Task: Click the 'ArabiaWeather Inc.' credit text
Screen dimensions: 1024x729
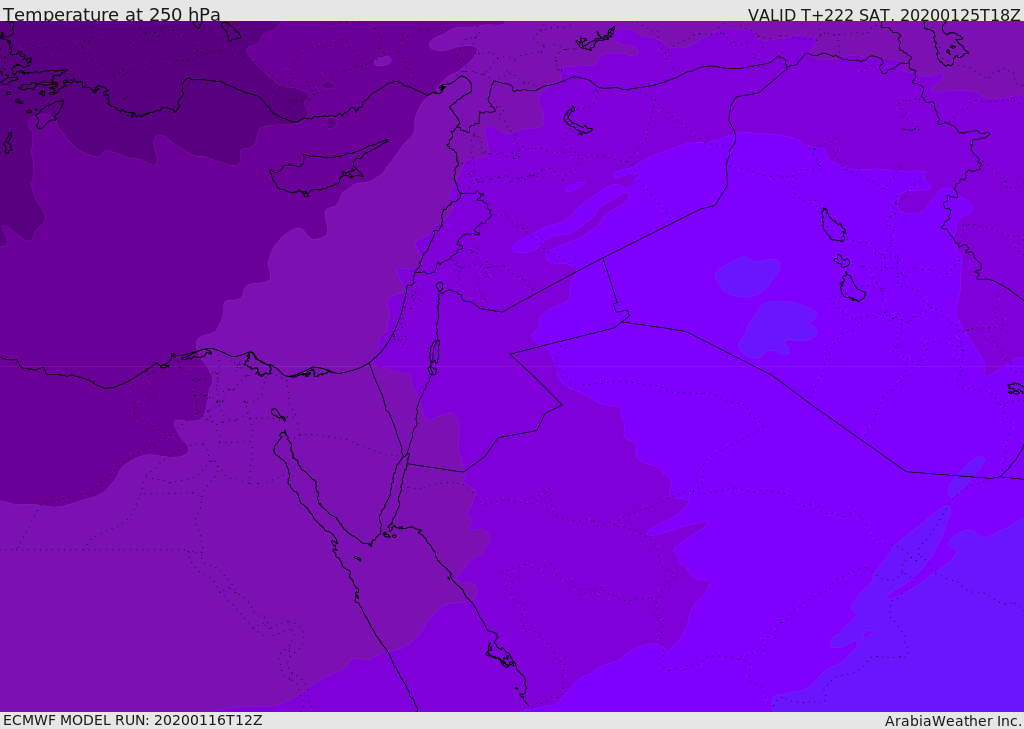Action: pos(953,721)
